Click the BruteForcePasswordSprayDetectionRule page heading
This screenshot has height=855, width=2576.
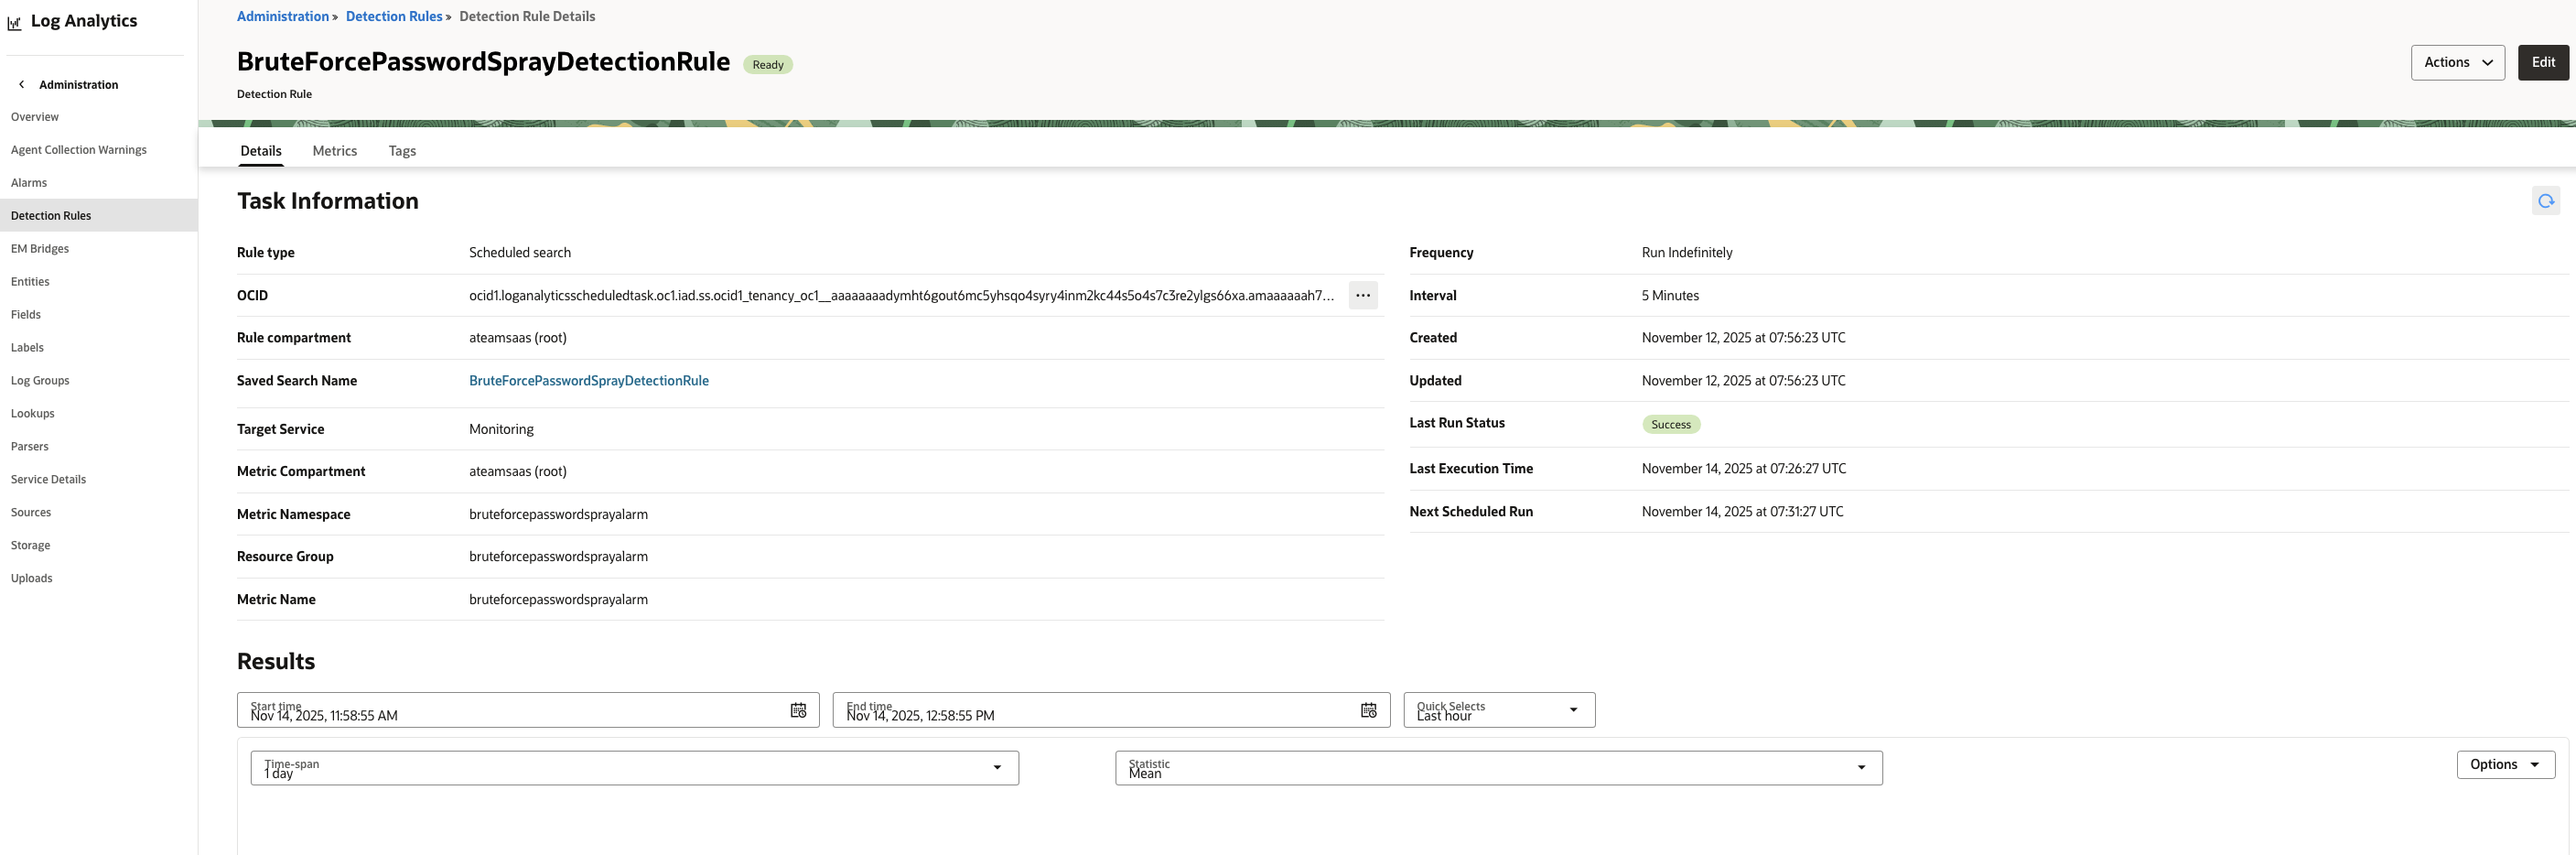tap(483, 62)
